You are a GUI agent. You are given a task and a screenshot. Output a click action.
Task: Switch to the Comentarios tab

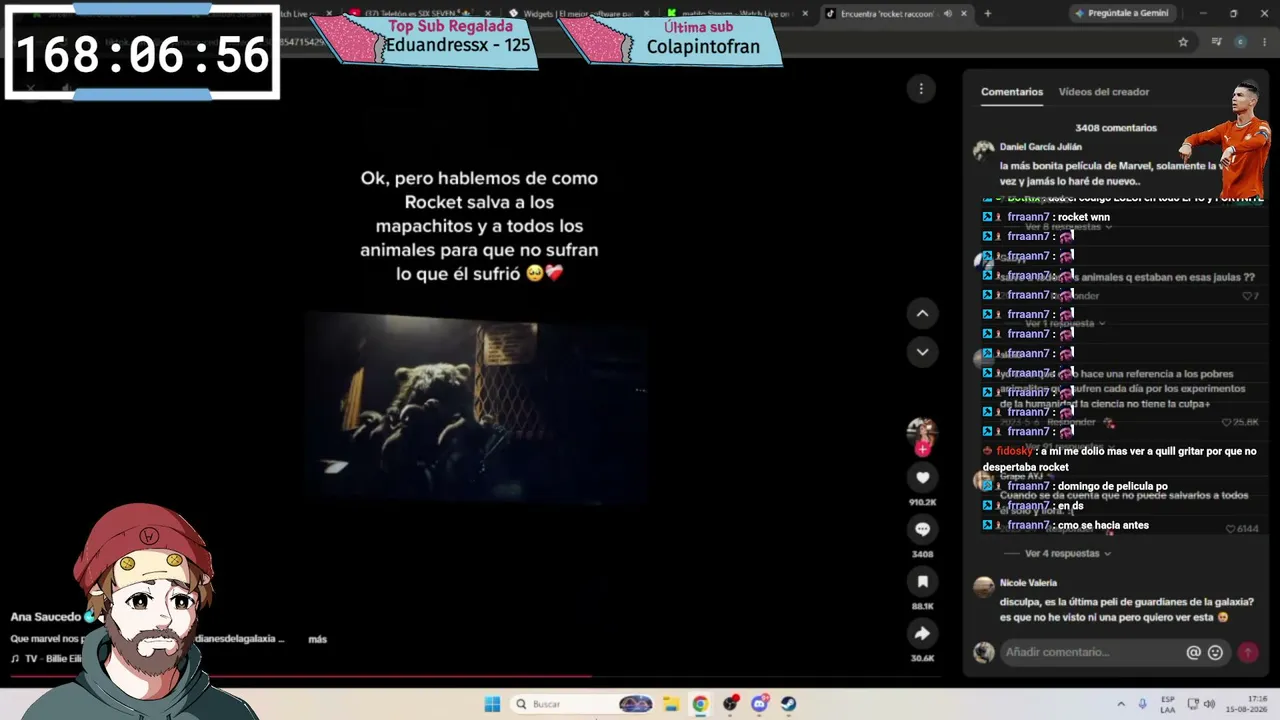[x=1012, y=92]
